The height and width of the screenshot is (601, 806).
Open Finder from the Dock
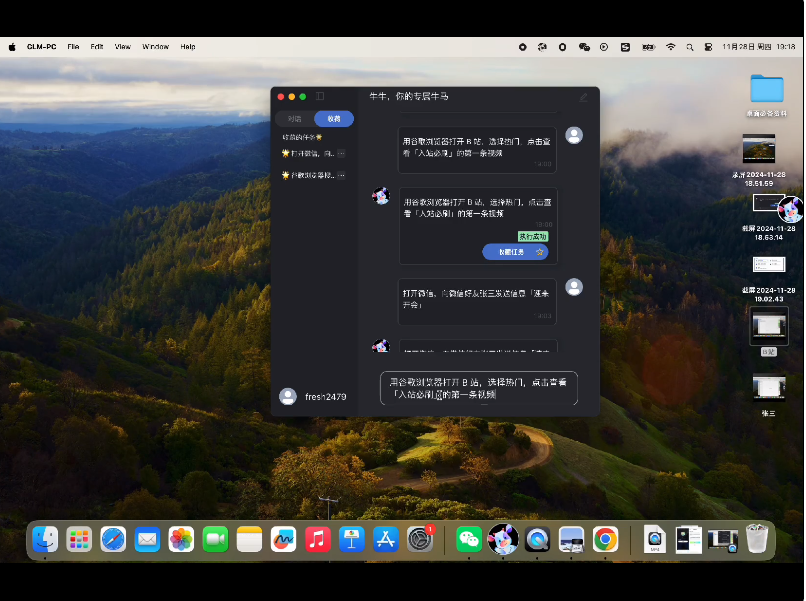click(45, 539)
